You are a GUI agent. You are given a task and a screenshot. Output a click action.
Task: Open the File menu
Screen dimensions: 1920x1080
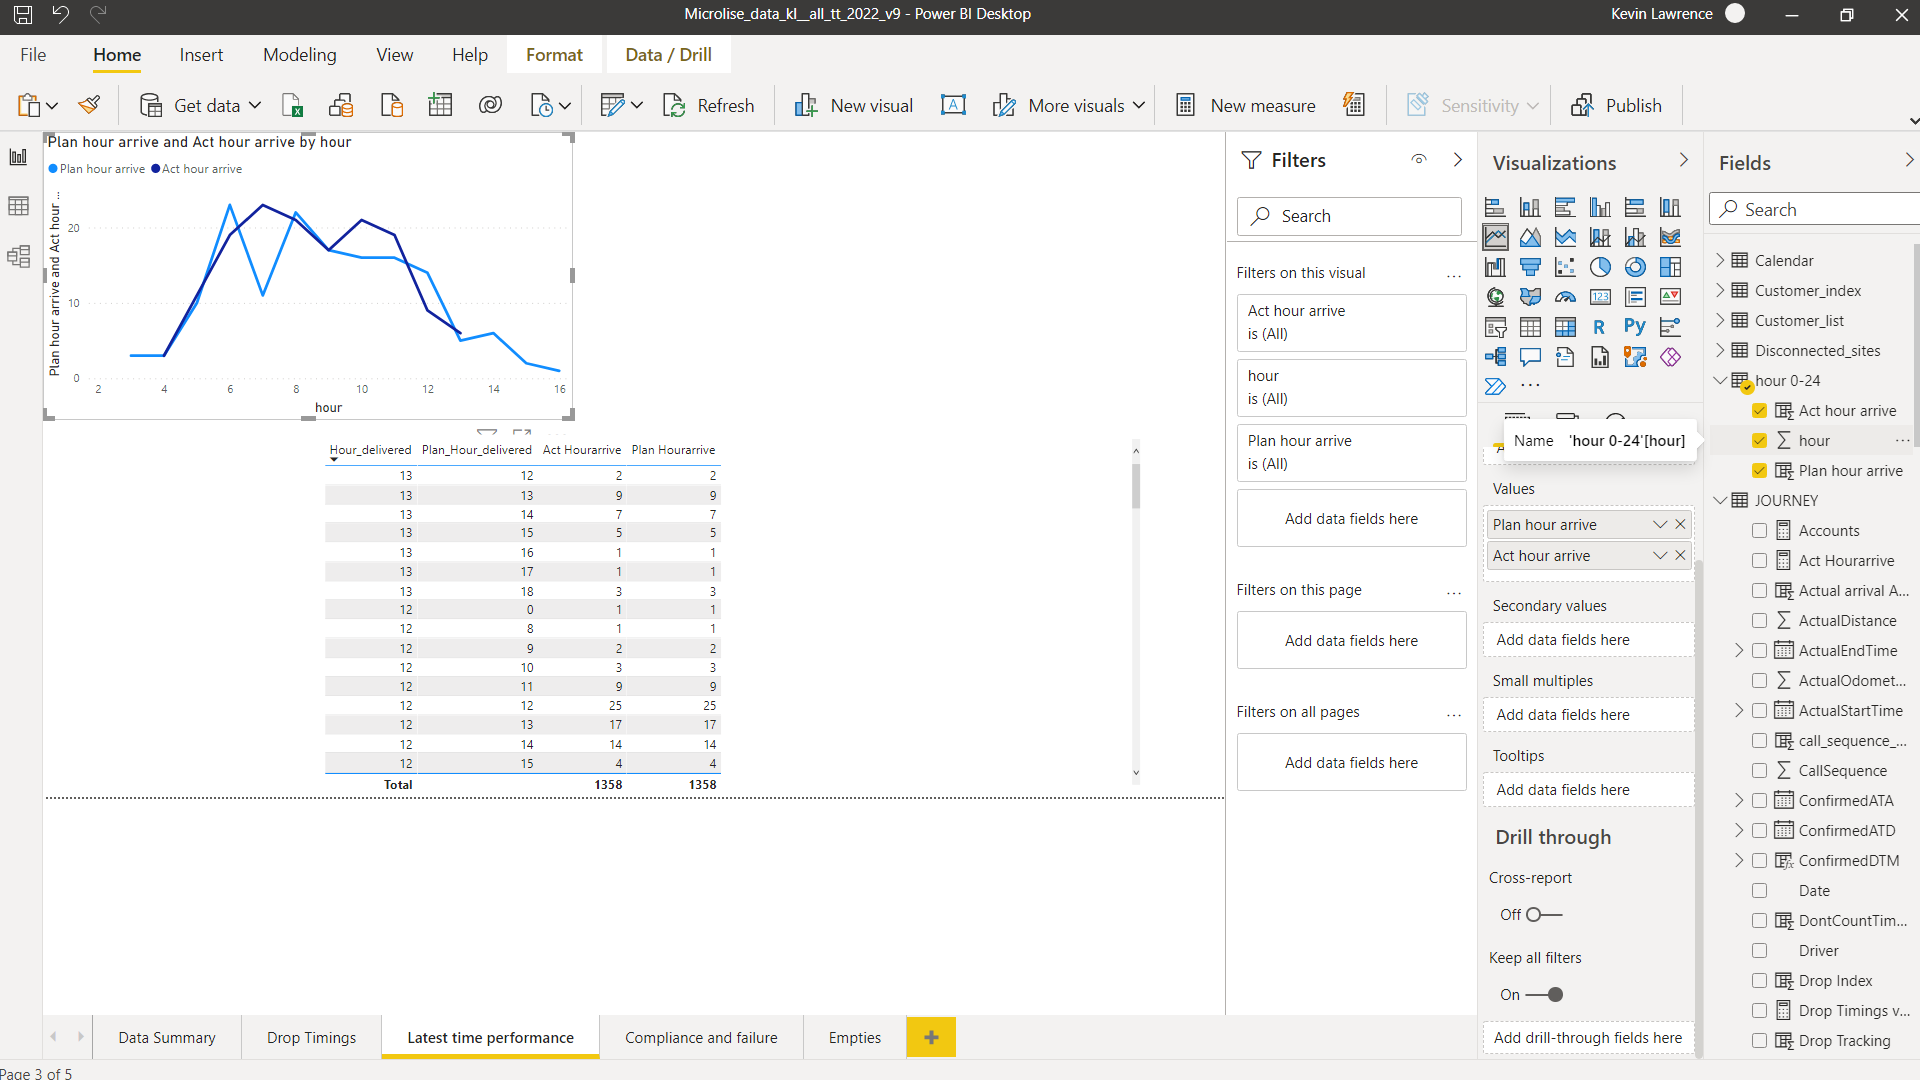(x=33, y=55)
